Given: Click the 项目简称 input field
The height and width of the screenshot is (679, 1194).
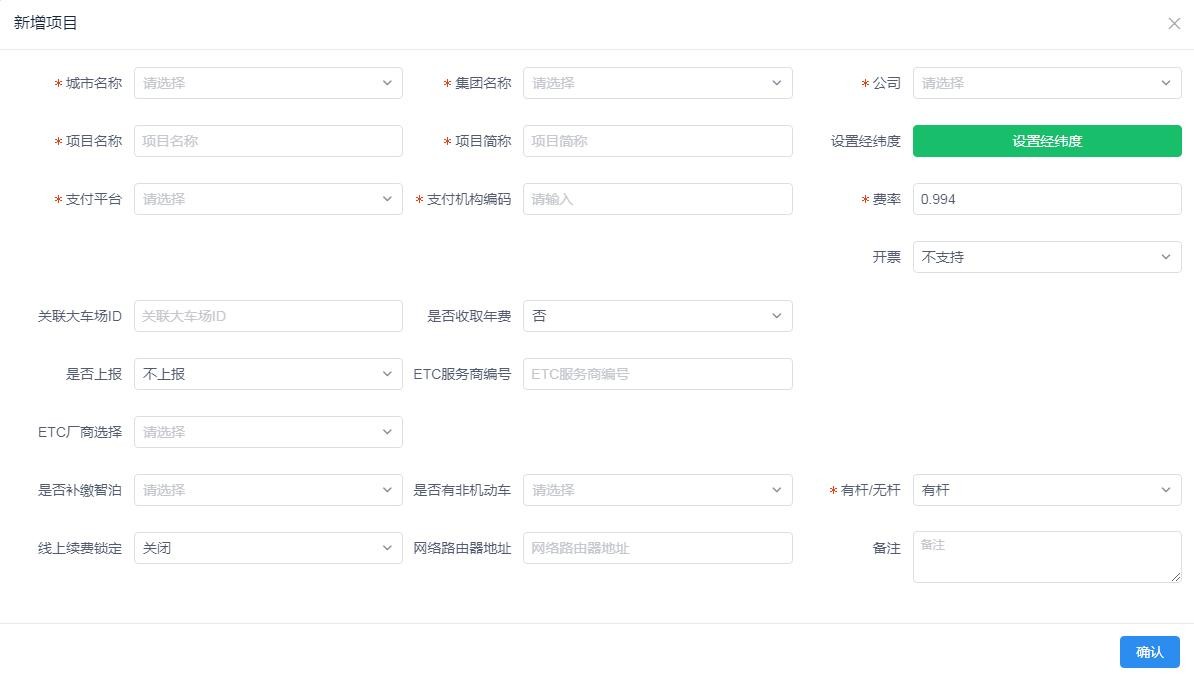Looking at the screenshot, I should [657, 141].
